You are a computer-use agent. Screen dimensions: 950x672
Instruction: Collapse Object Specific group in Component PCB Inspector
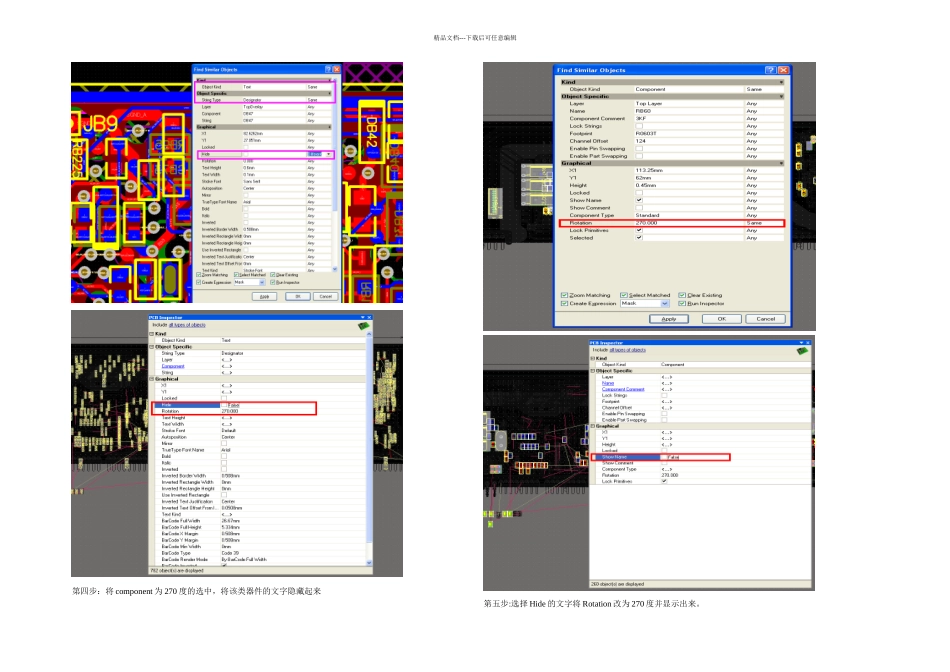tap(594, 371)
